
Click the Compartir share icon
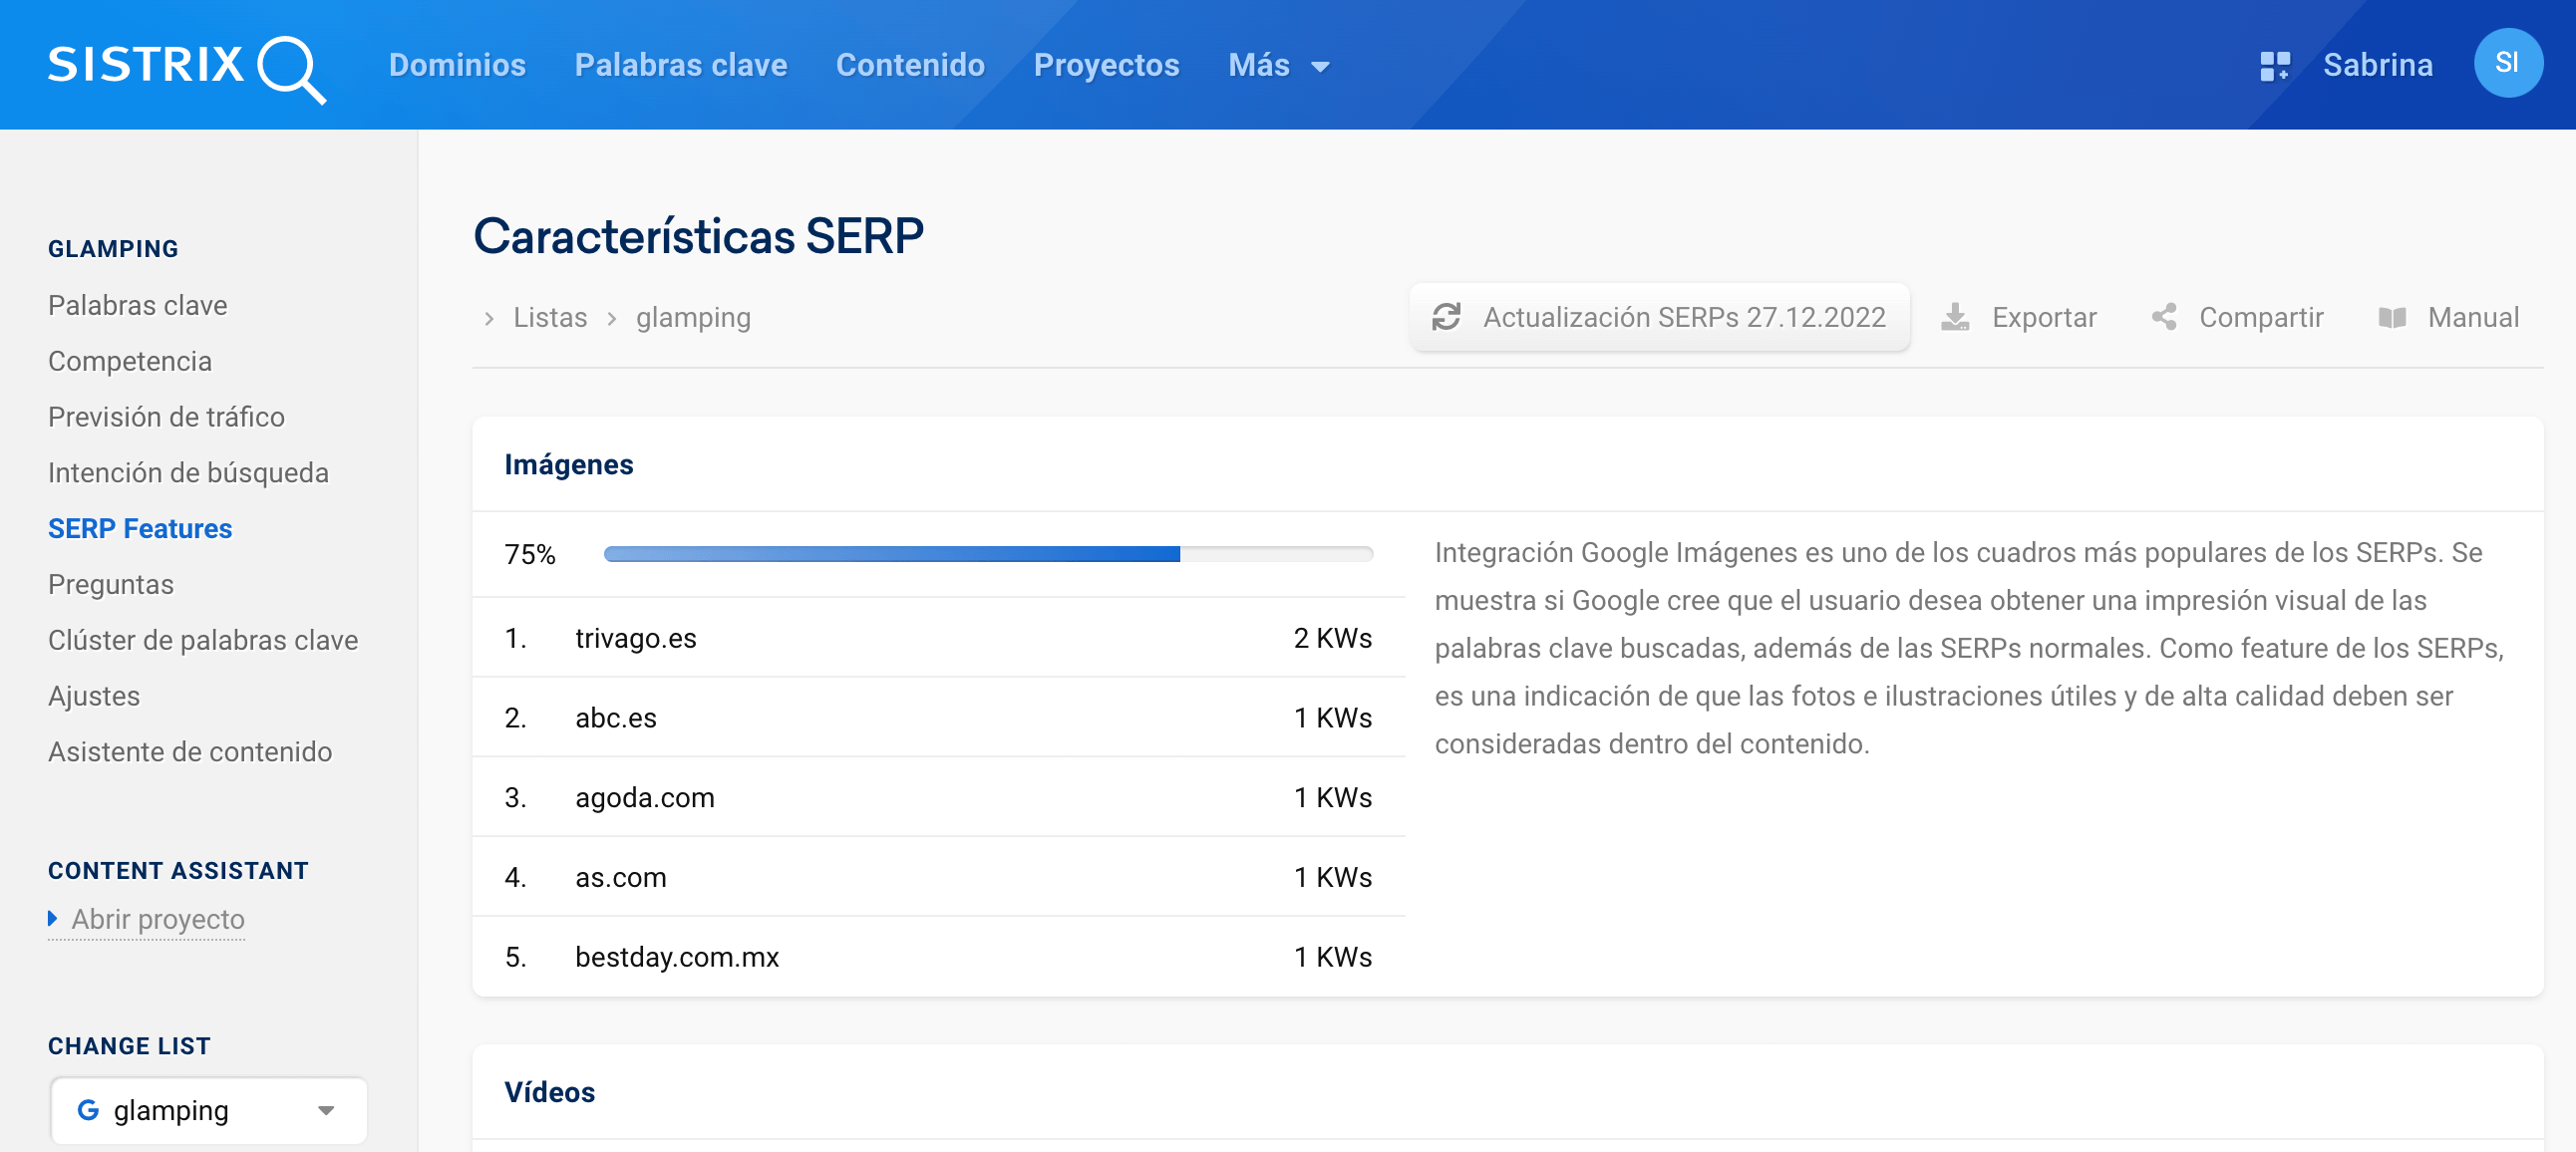[2164, 317]
